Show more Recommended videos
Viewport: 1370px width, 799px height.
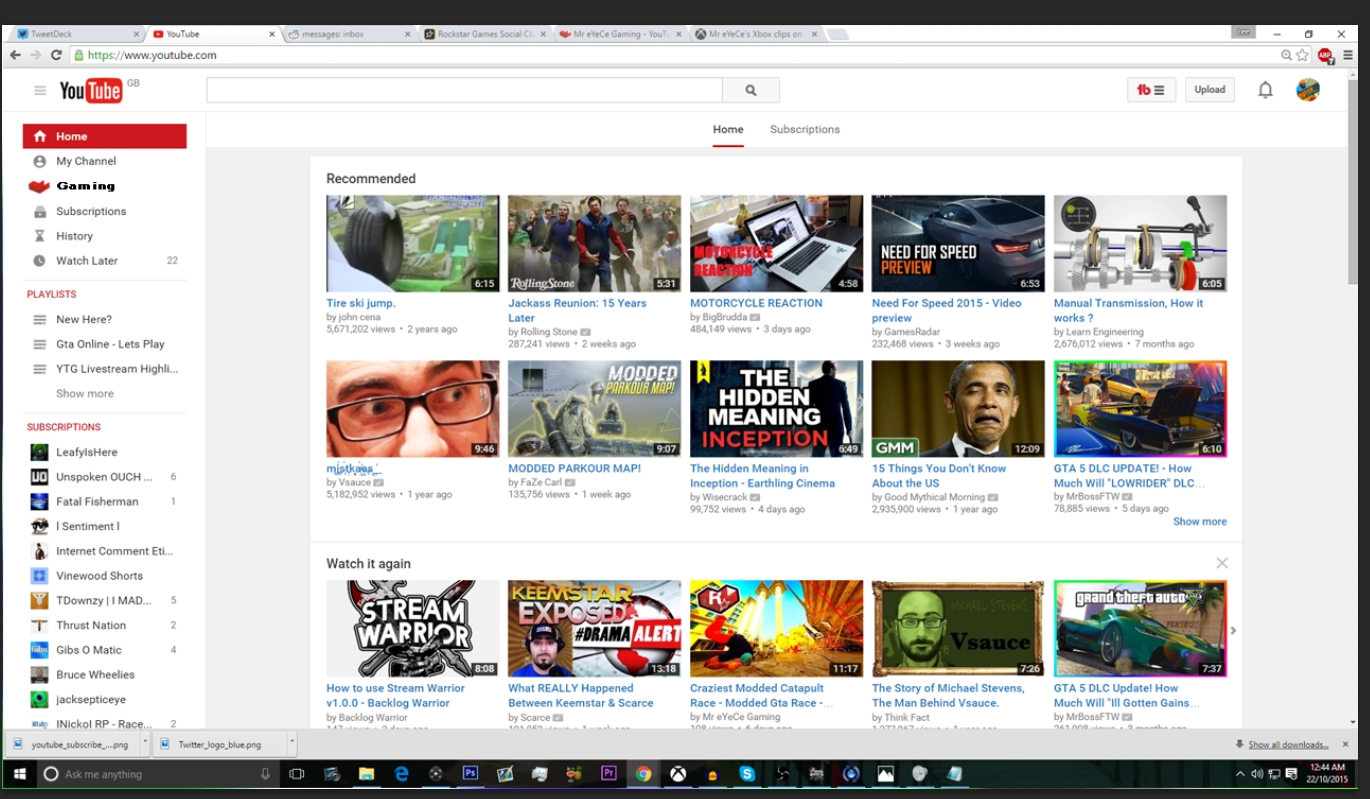[1200, 521]
